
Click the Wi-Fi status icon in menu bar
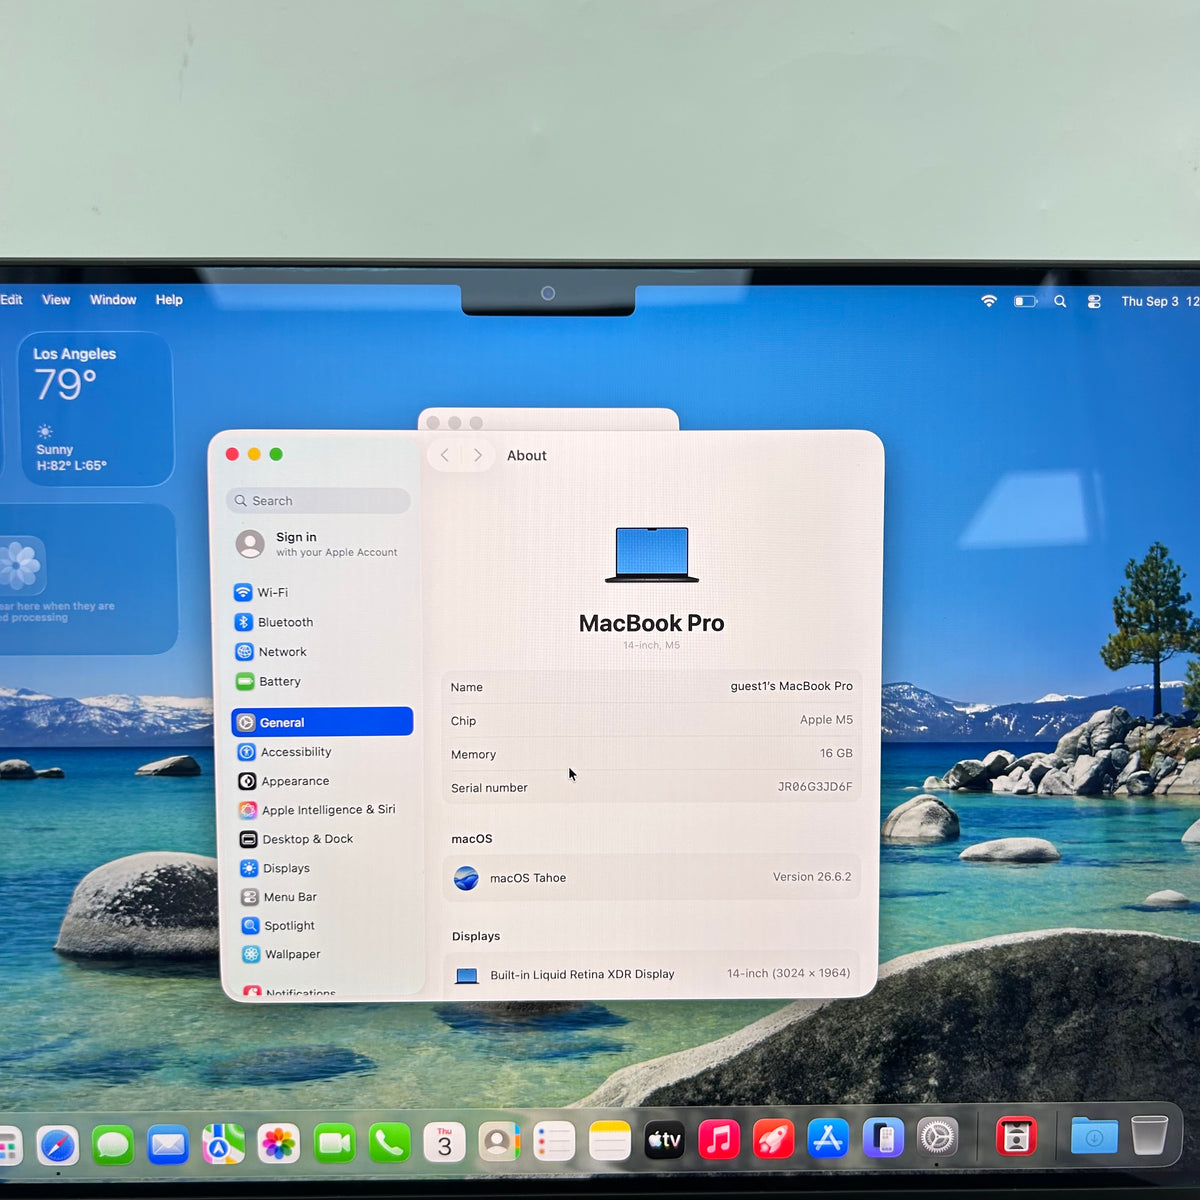pyautogui.click(x=989, y=301)
